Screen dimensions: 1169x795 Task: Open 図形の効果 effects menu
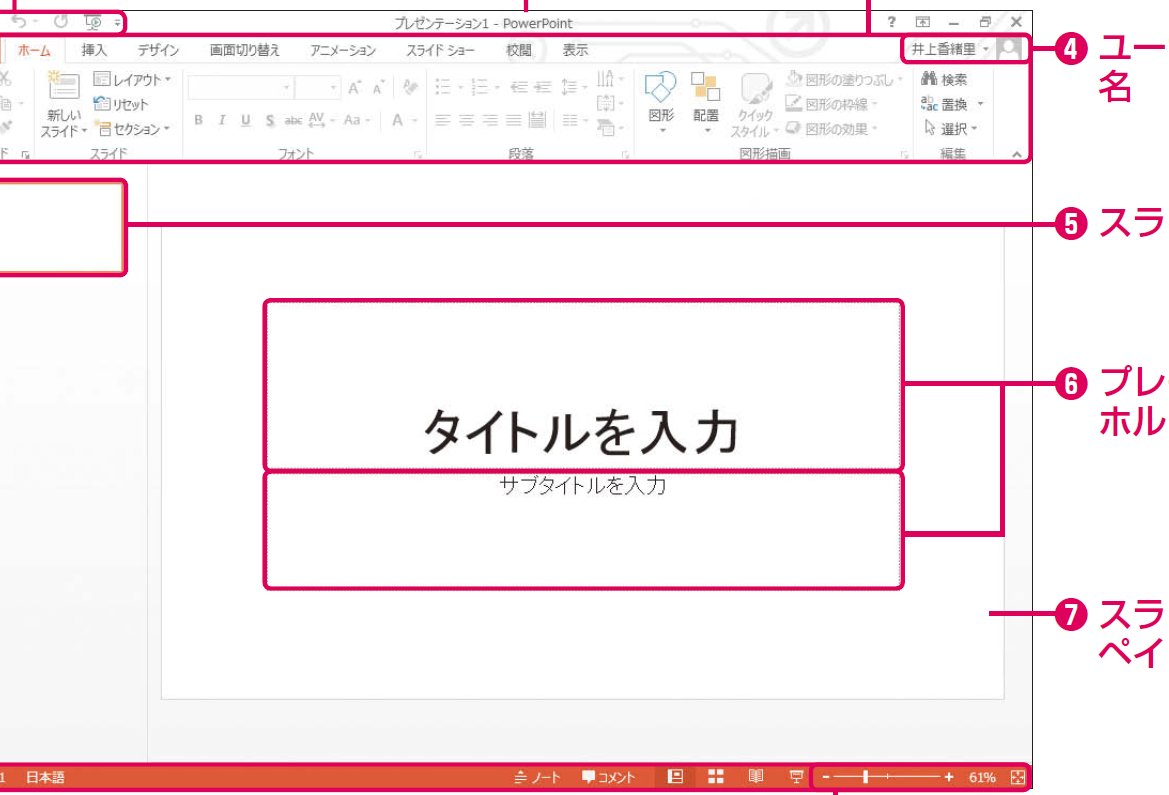pyautogui.click(x=833, y=129)
